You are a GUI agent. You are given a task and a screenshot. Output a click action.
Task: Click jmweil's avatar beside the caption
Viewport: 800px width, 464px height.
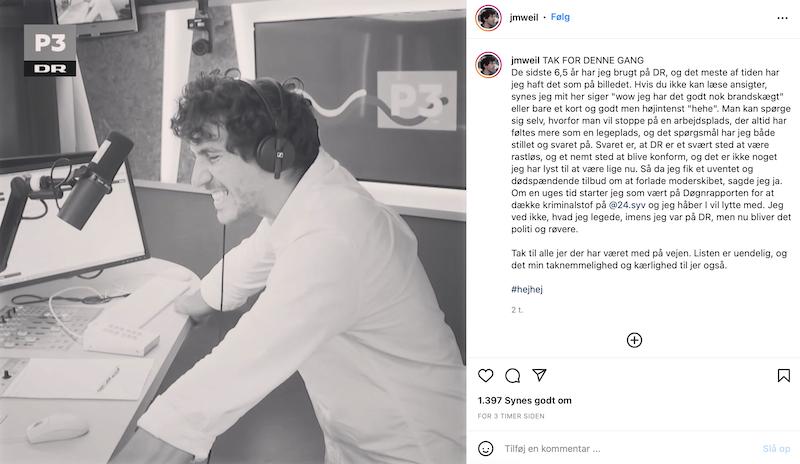pyautogui.click(x=488, y=64)
